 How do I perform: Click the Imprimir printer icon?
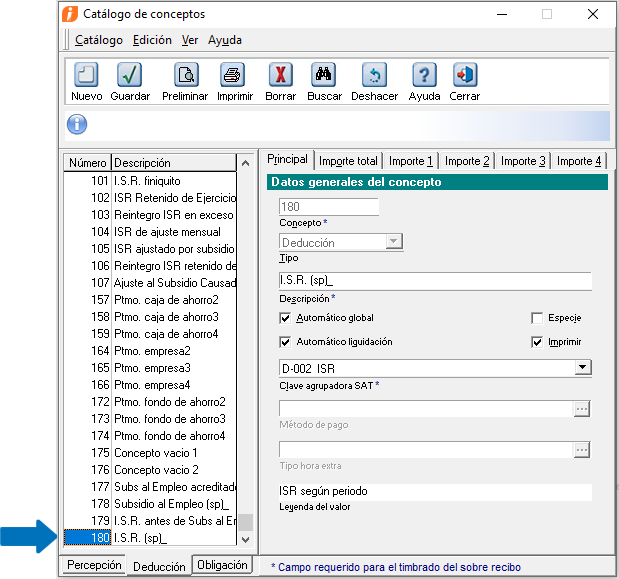(x=233, y=76)
